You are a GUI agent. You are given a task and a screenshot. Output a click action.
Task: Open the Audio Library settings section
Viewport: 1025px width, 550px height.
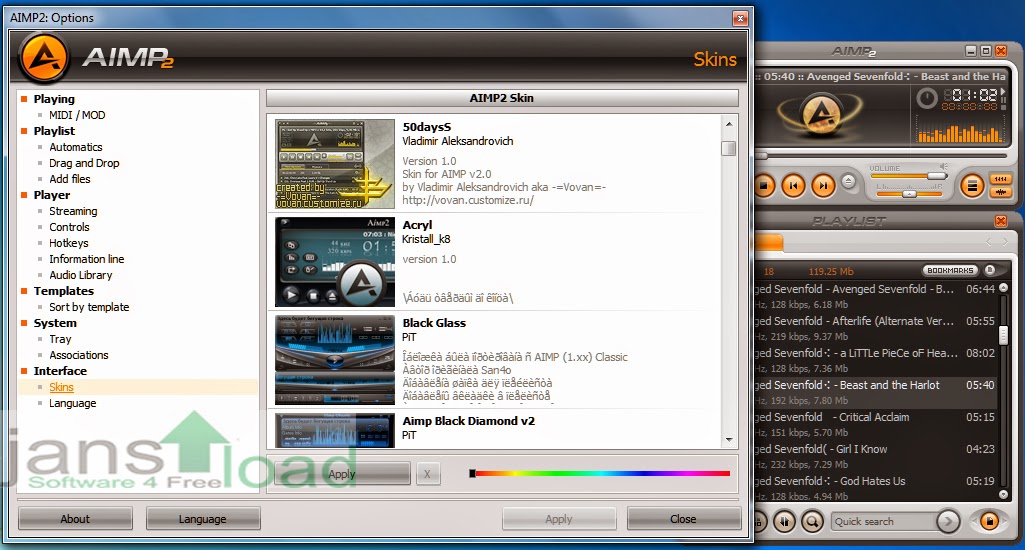80,275
